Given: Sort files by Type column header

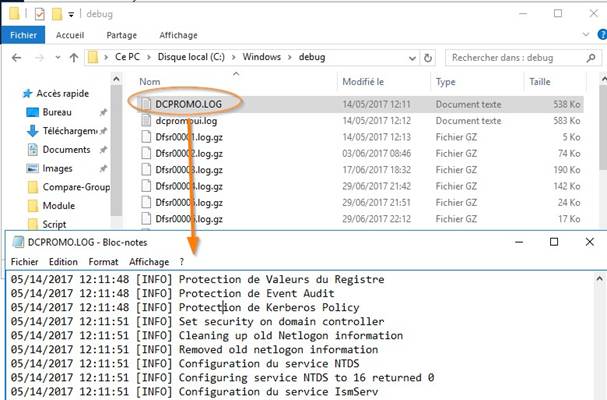Looking at the screenshot, I should (x=446, y=82).
